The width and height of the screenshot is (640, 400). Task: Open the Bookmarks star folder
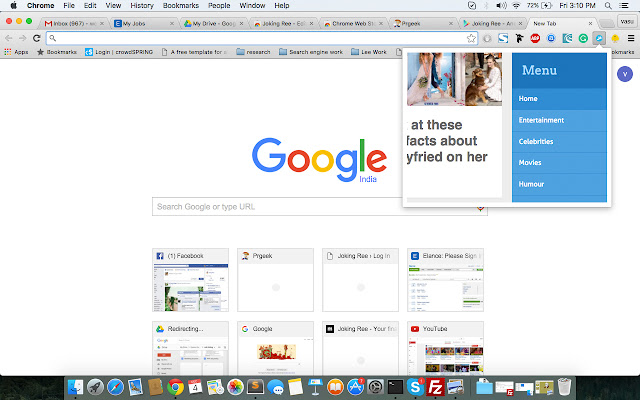(57, 52)
